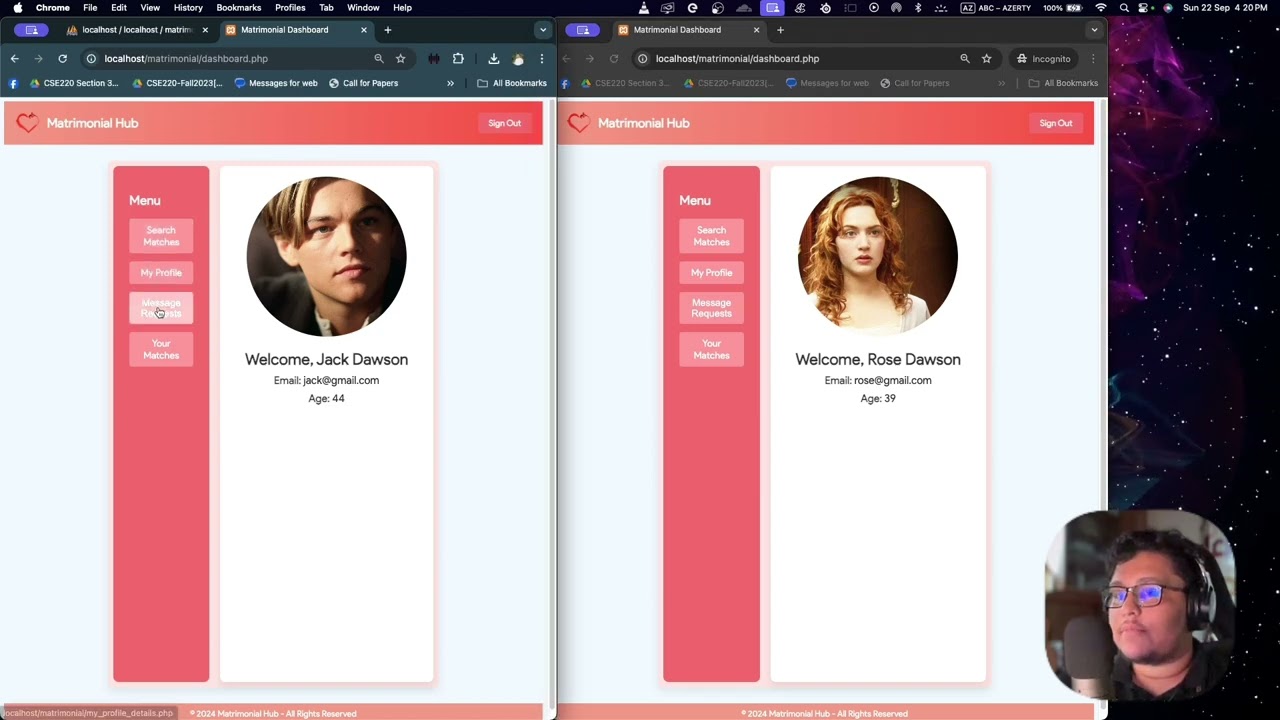Bookmark page with star in left window
The image size is (1280, 720).
pos(400,59)
